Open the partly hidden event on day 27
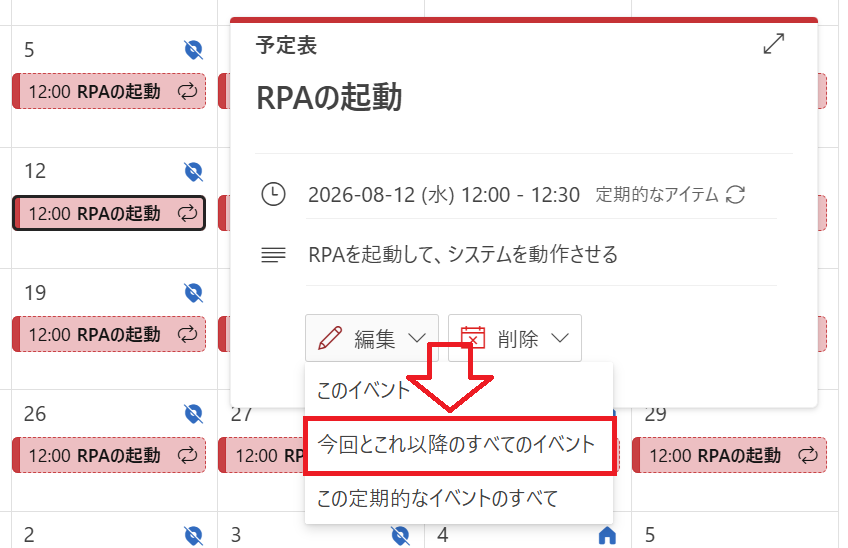The image size is (848, 548). pos(261,455)
